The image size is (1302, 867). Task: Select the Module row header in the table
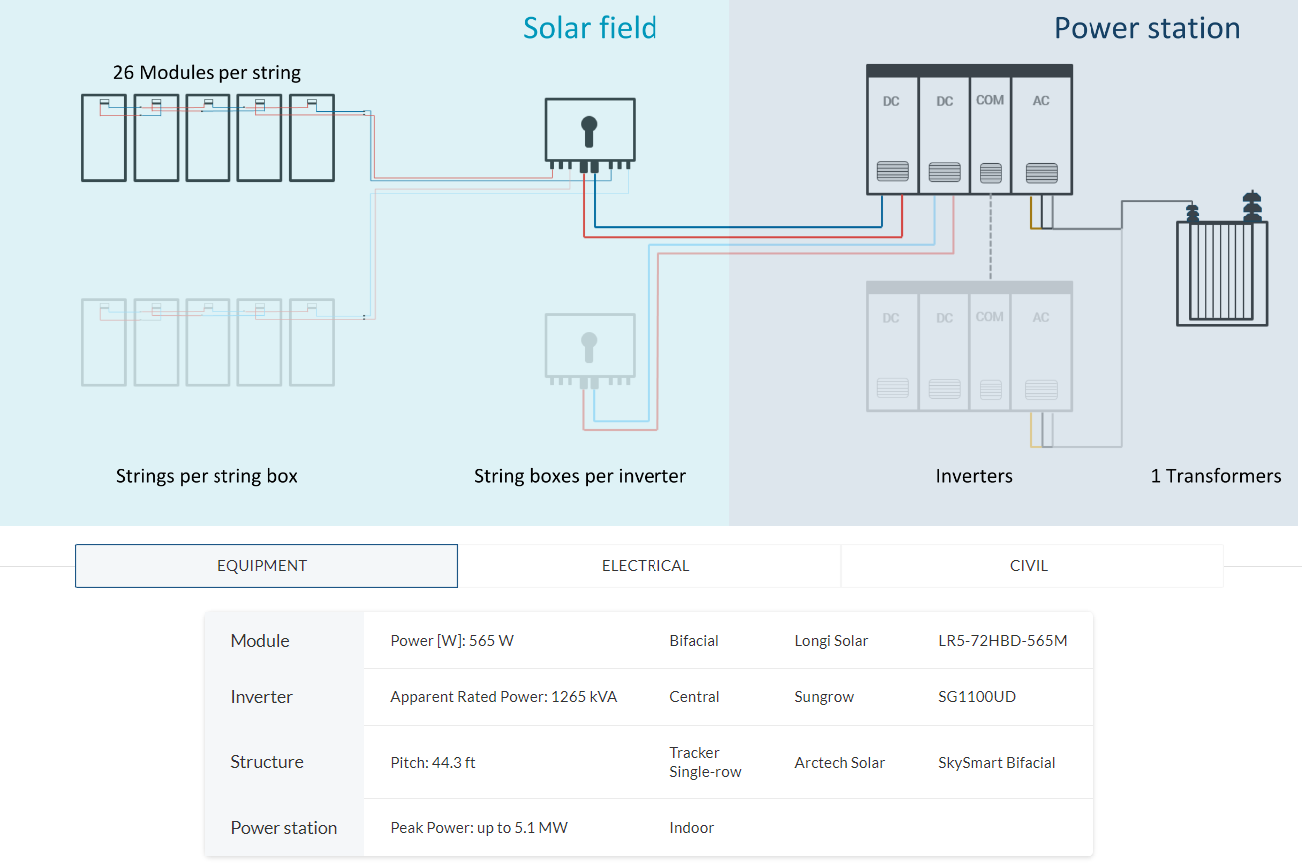pyautogui.click(x=260, y=641)
